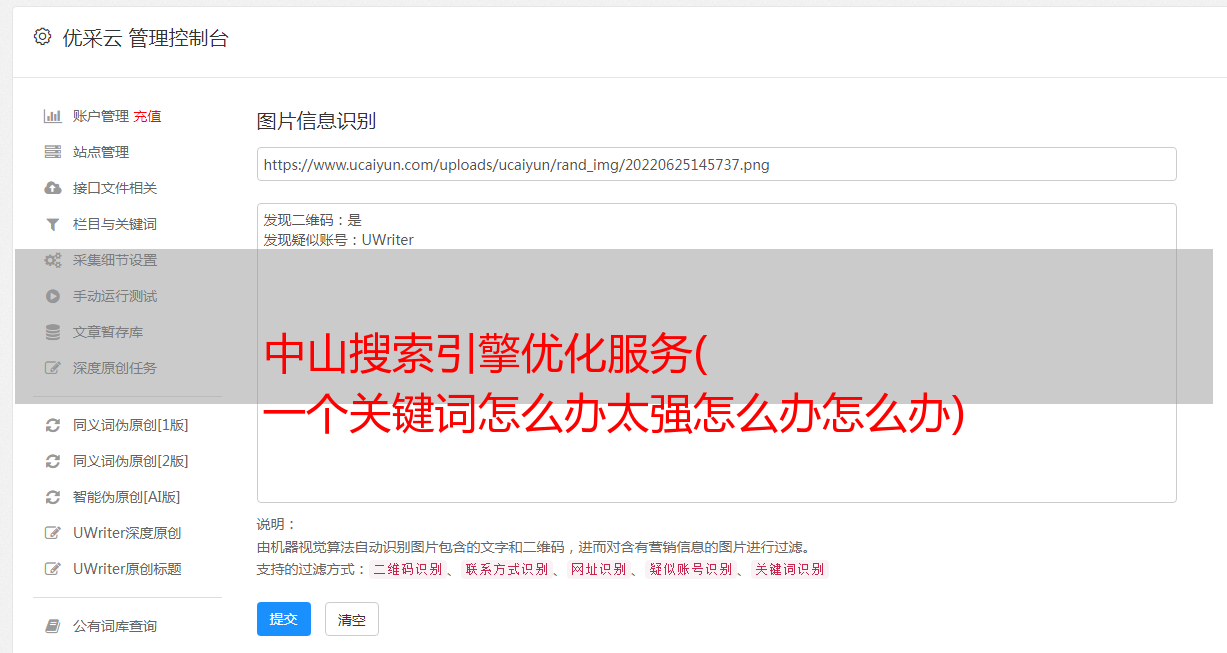Open UWriter深度原创 in the sidebar
This screenshot has width=1227, height=653.
tap(127, 533)
